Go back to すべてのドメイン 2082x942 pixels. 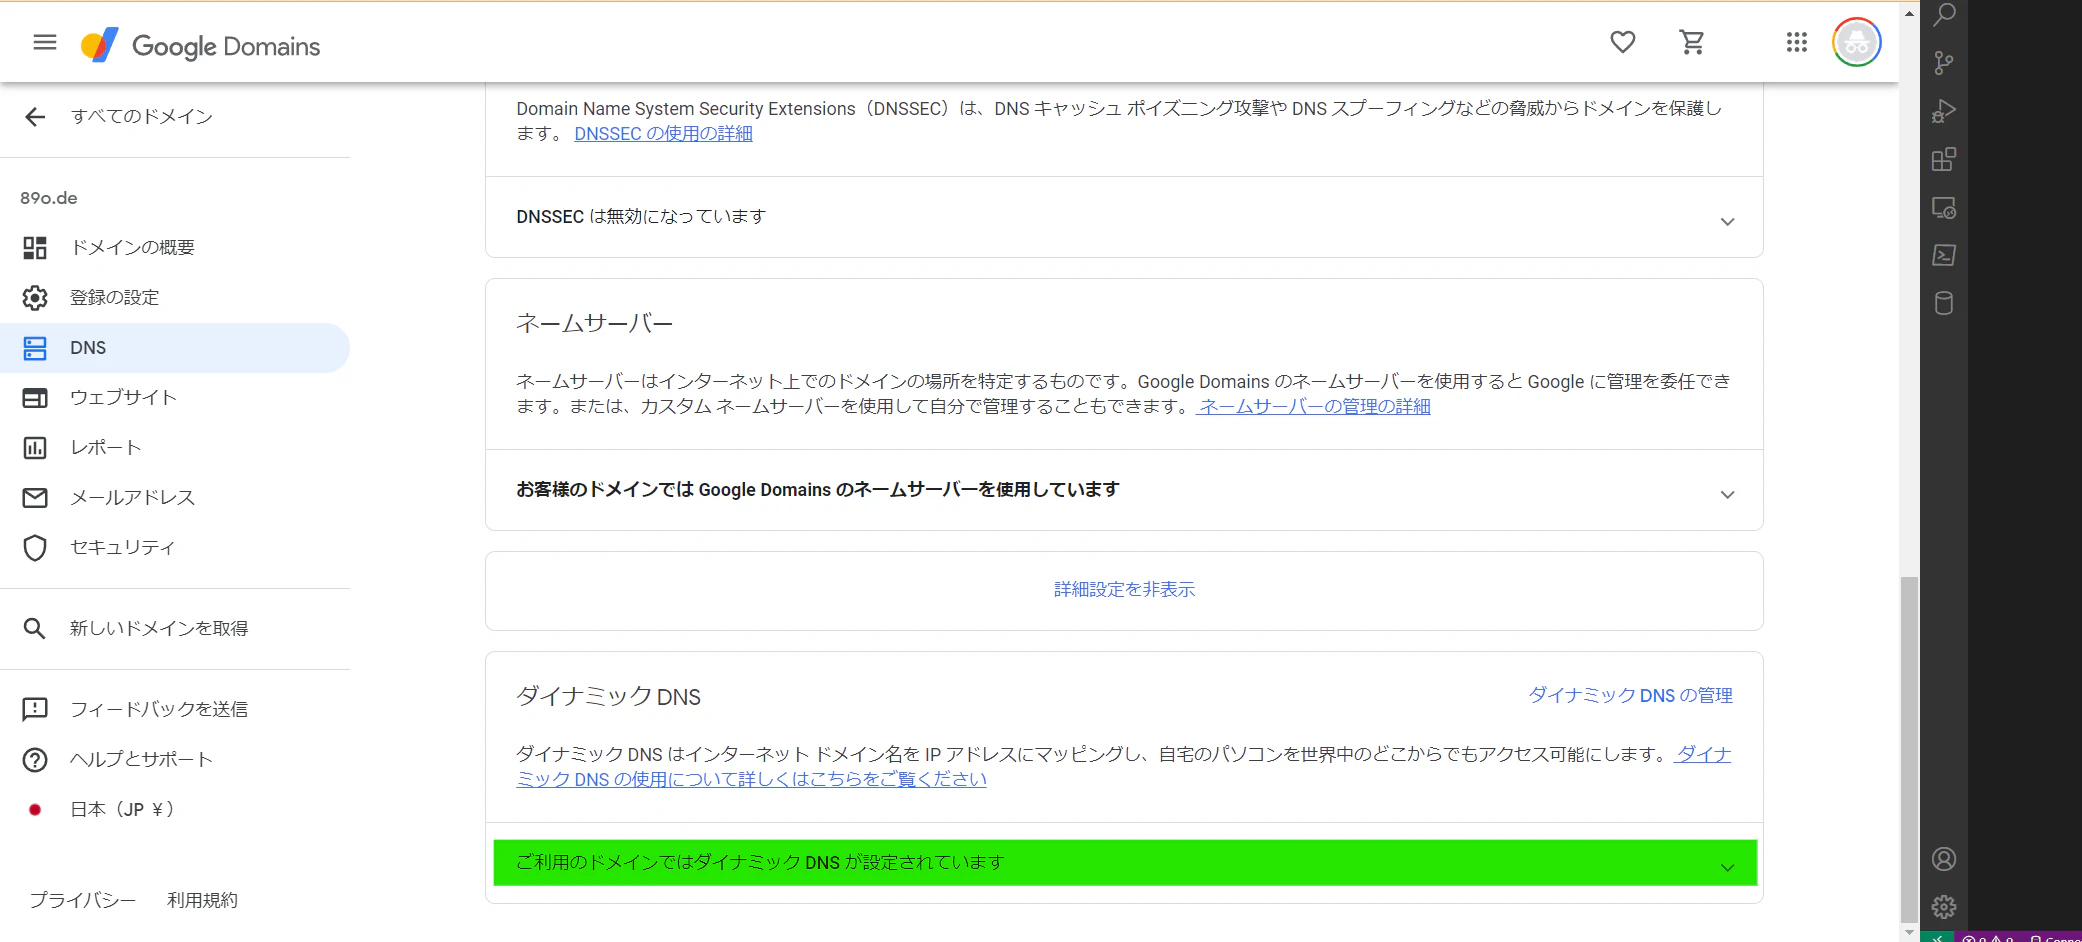click(118, 117)
